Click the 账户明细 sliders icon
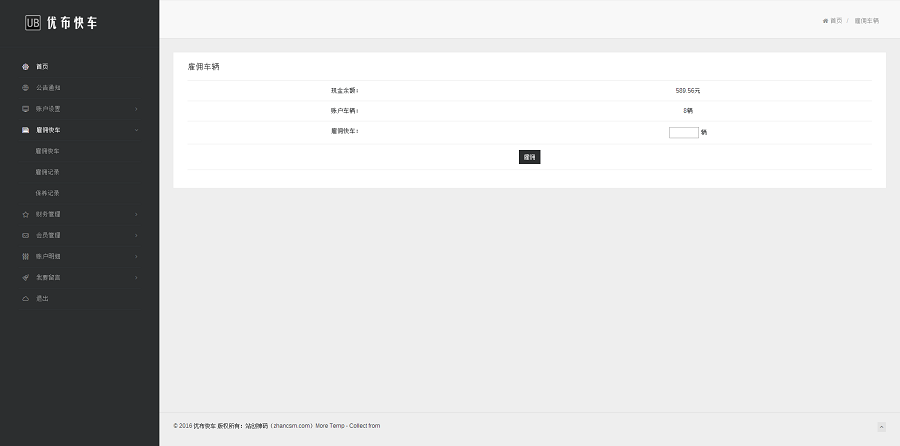This screenshot has height=446, width=900. (x=25, y=257)
